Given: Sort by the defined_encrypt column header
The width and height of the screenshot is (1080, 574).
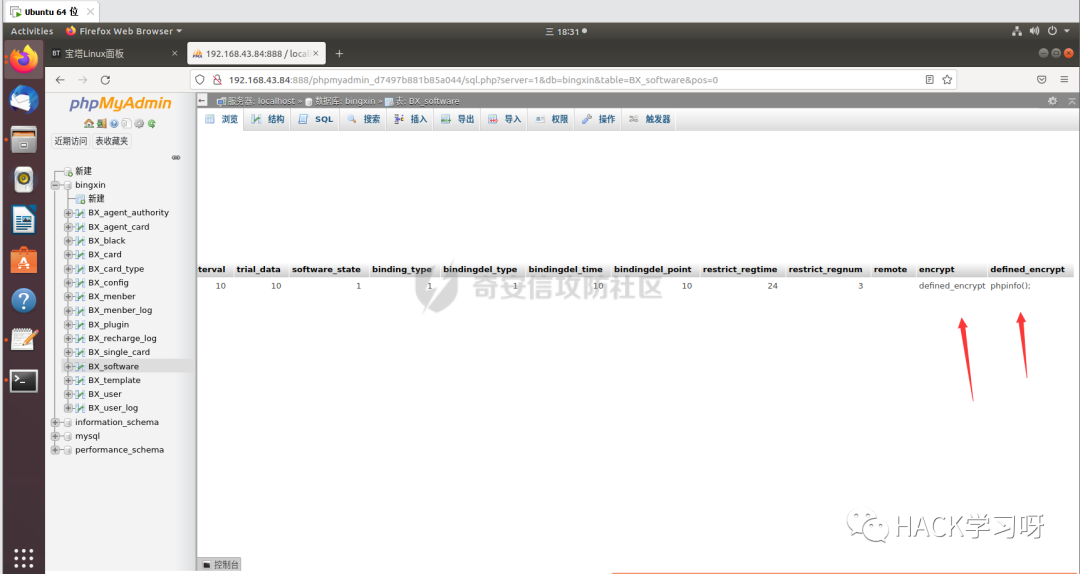Looking at the screenshot, I should click(x=1027, y=270).
